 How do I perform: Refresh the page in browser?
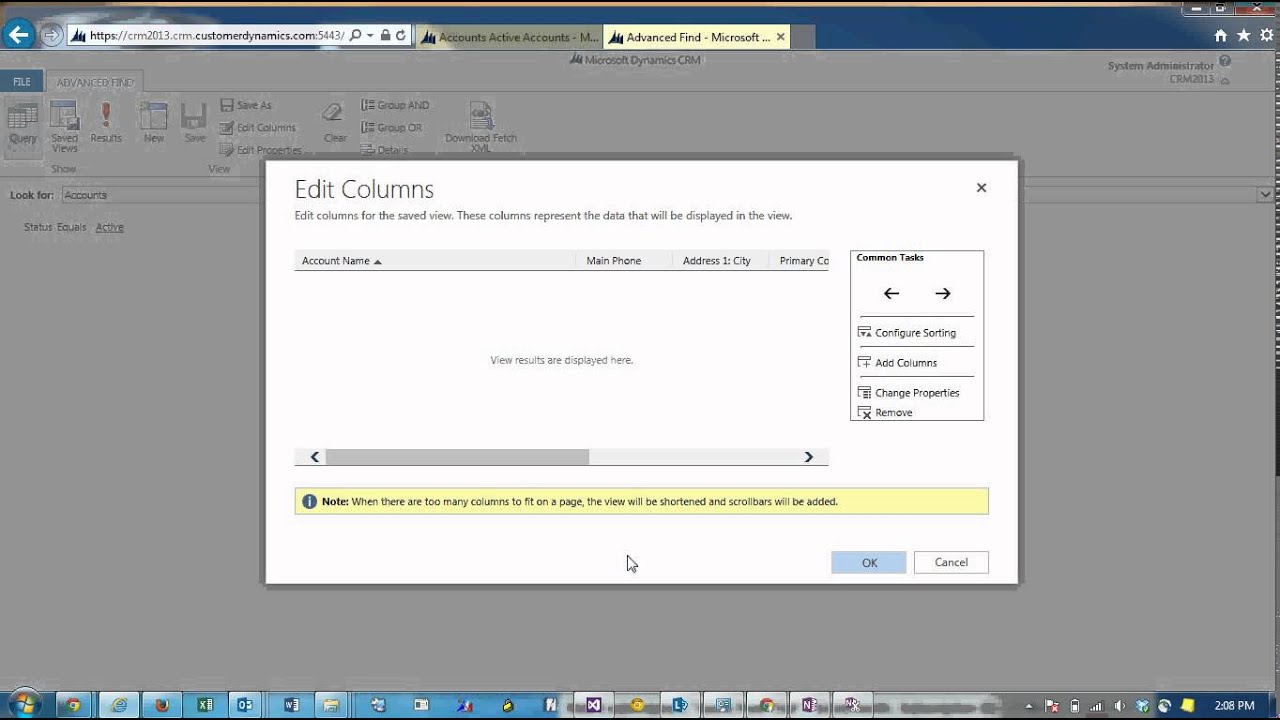point(401,35)
